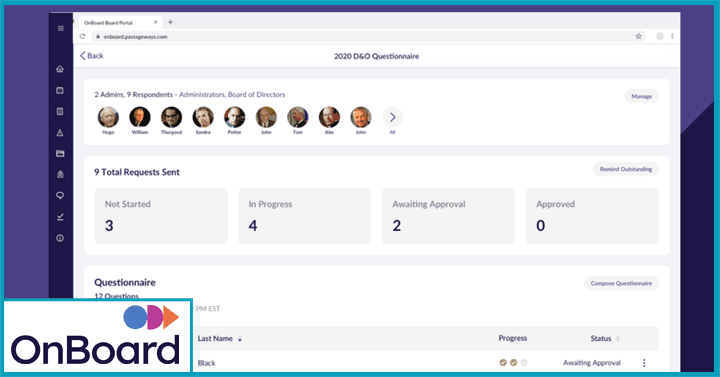The height and width of the screenshot is (377, 720).
Task: Open the calendar icon in the sidebar
Action: click(x=60, y=90)
